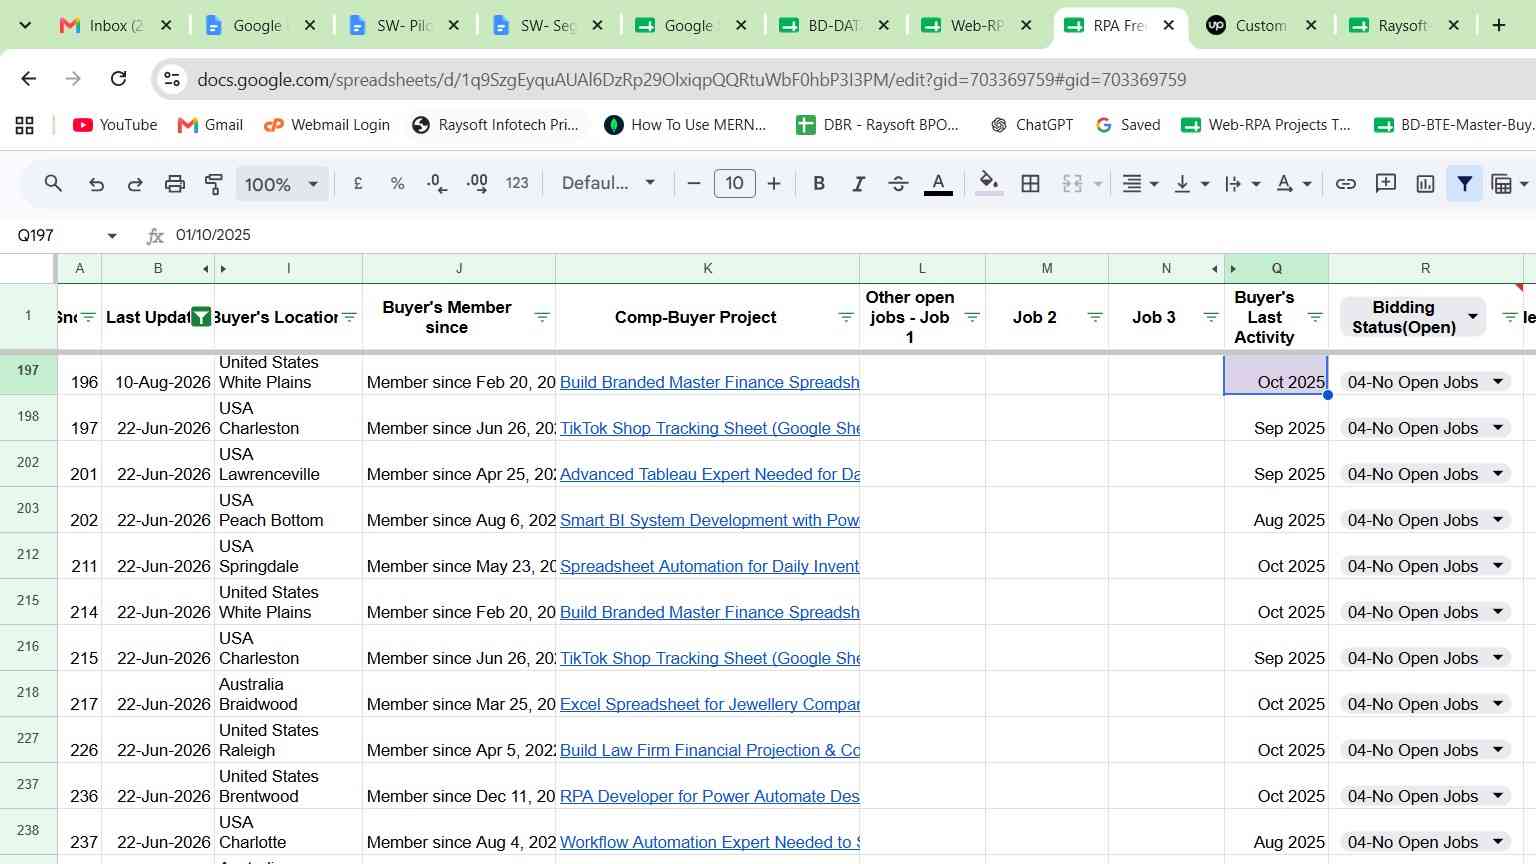Open RPA Developer for Power Automate link
The image size is (1536, 864).
pyautogui.click(x=709, y=796)
